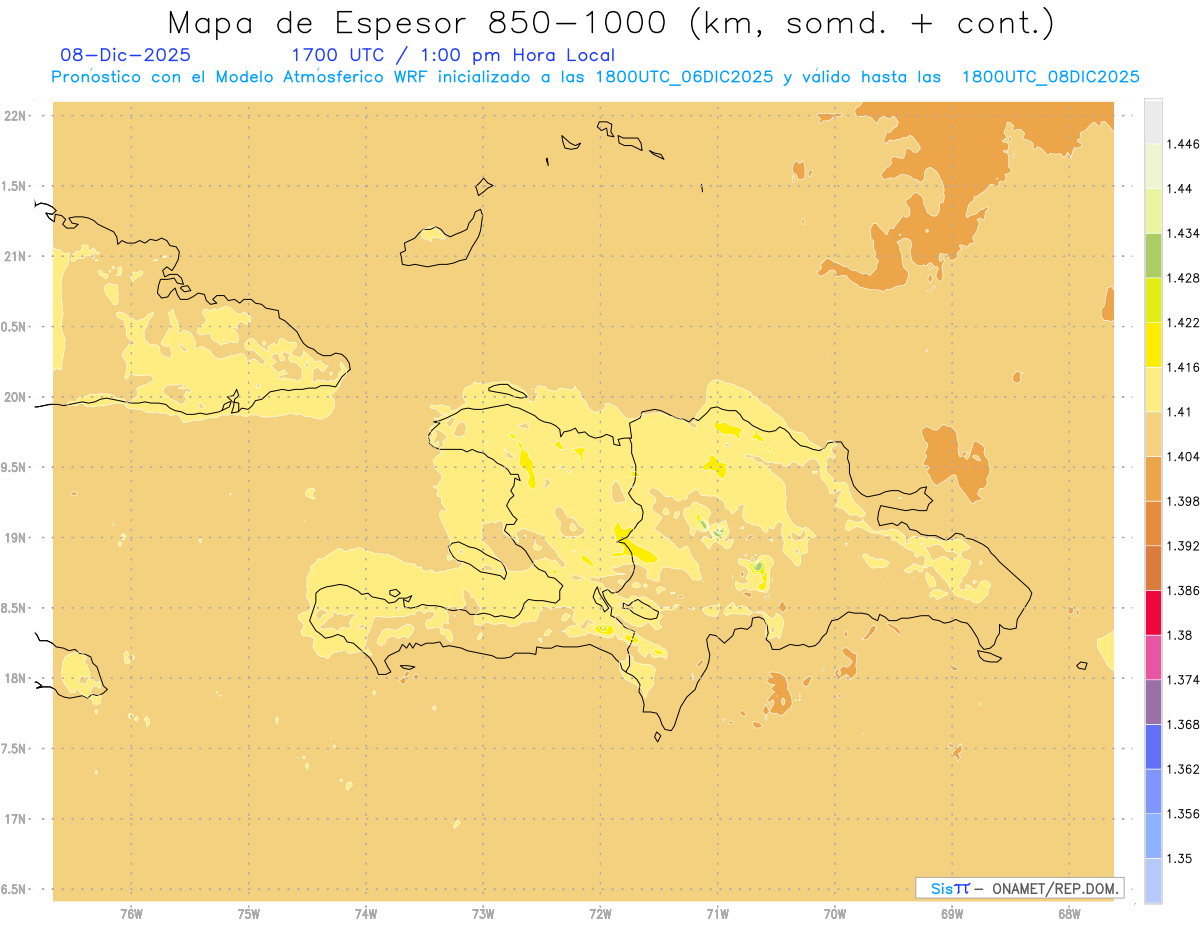Click the '71W' longitude label
Viewport: 1200px width, 927px height.
coord(717,914)
